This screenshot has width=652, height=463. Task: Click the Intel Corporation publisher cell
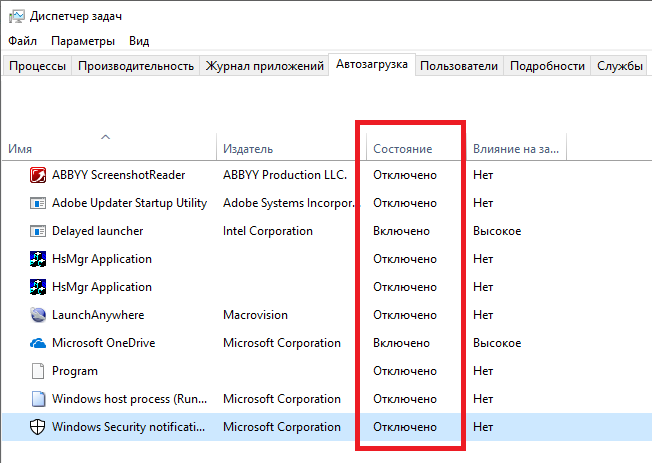pos(268,231)
